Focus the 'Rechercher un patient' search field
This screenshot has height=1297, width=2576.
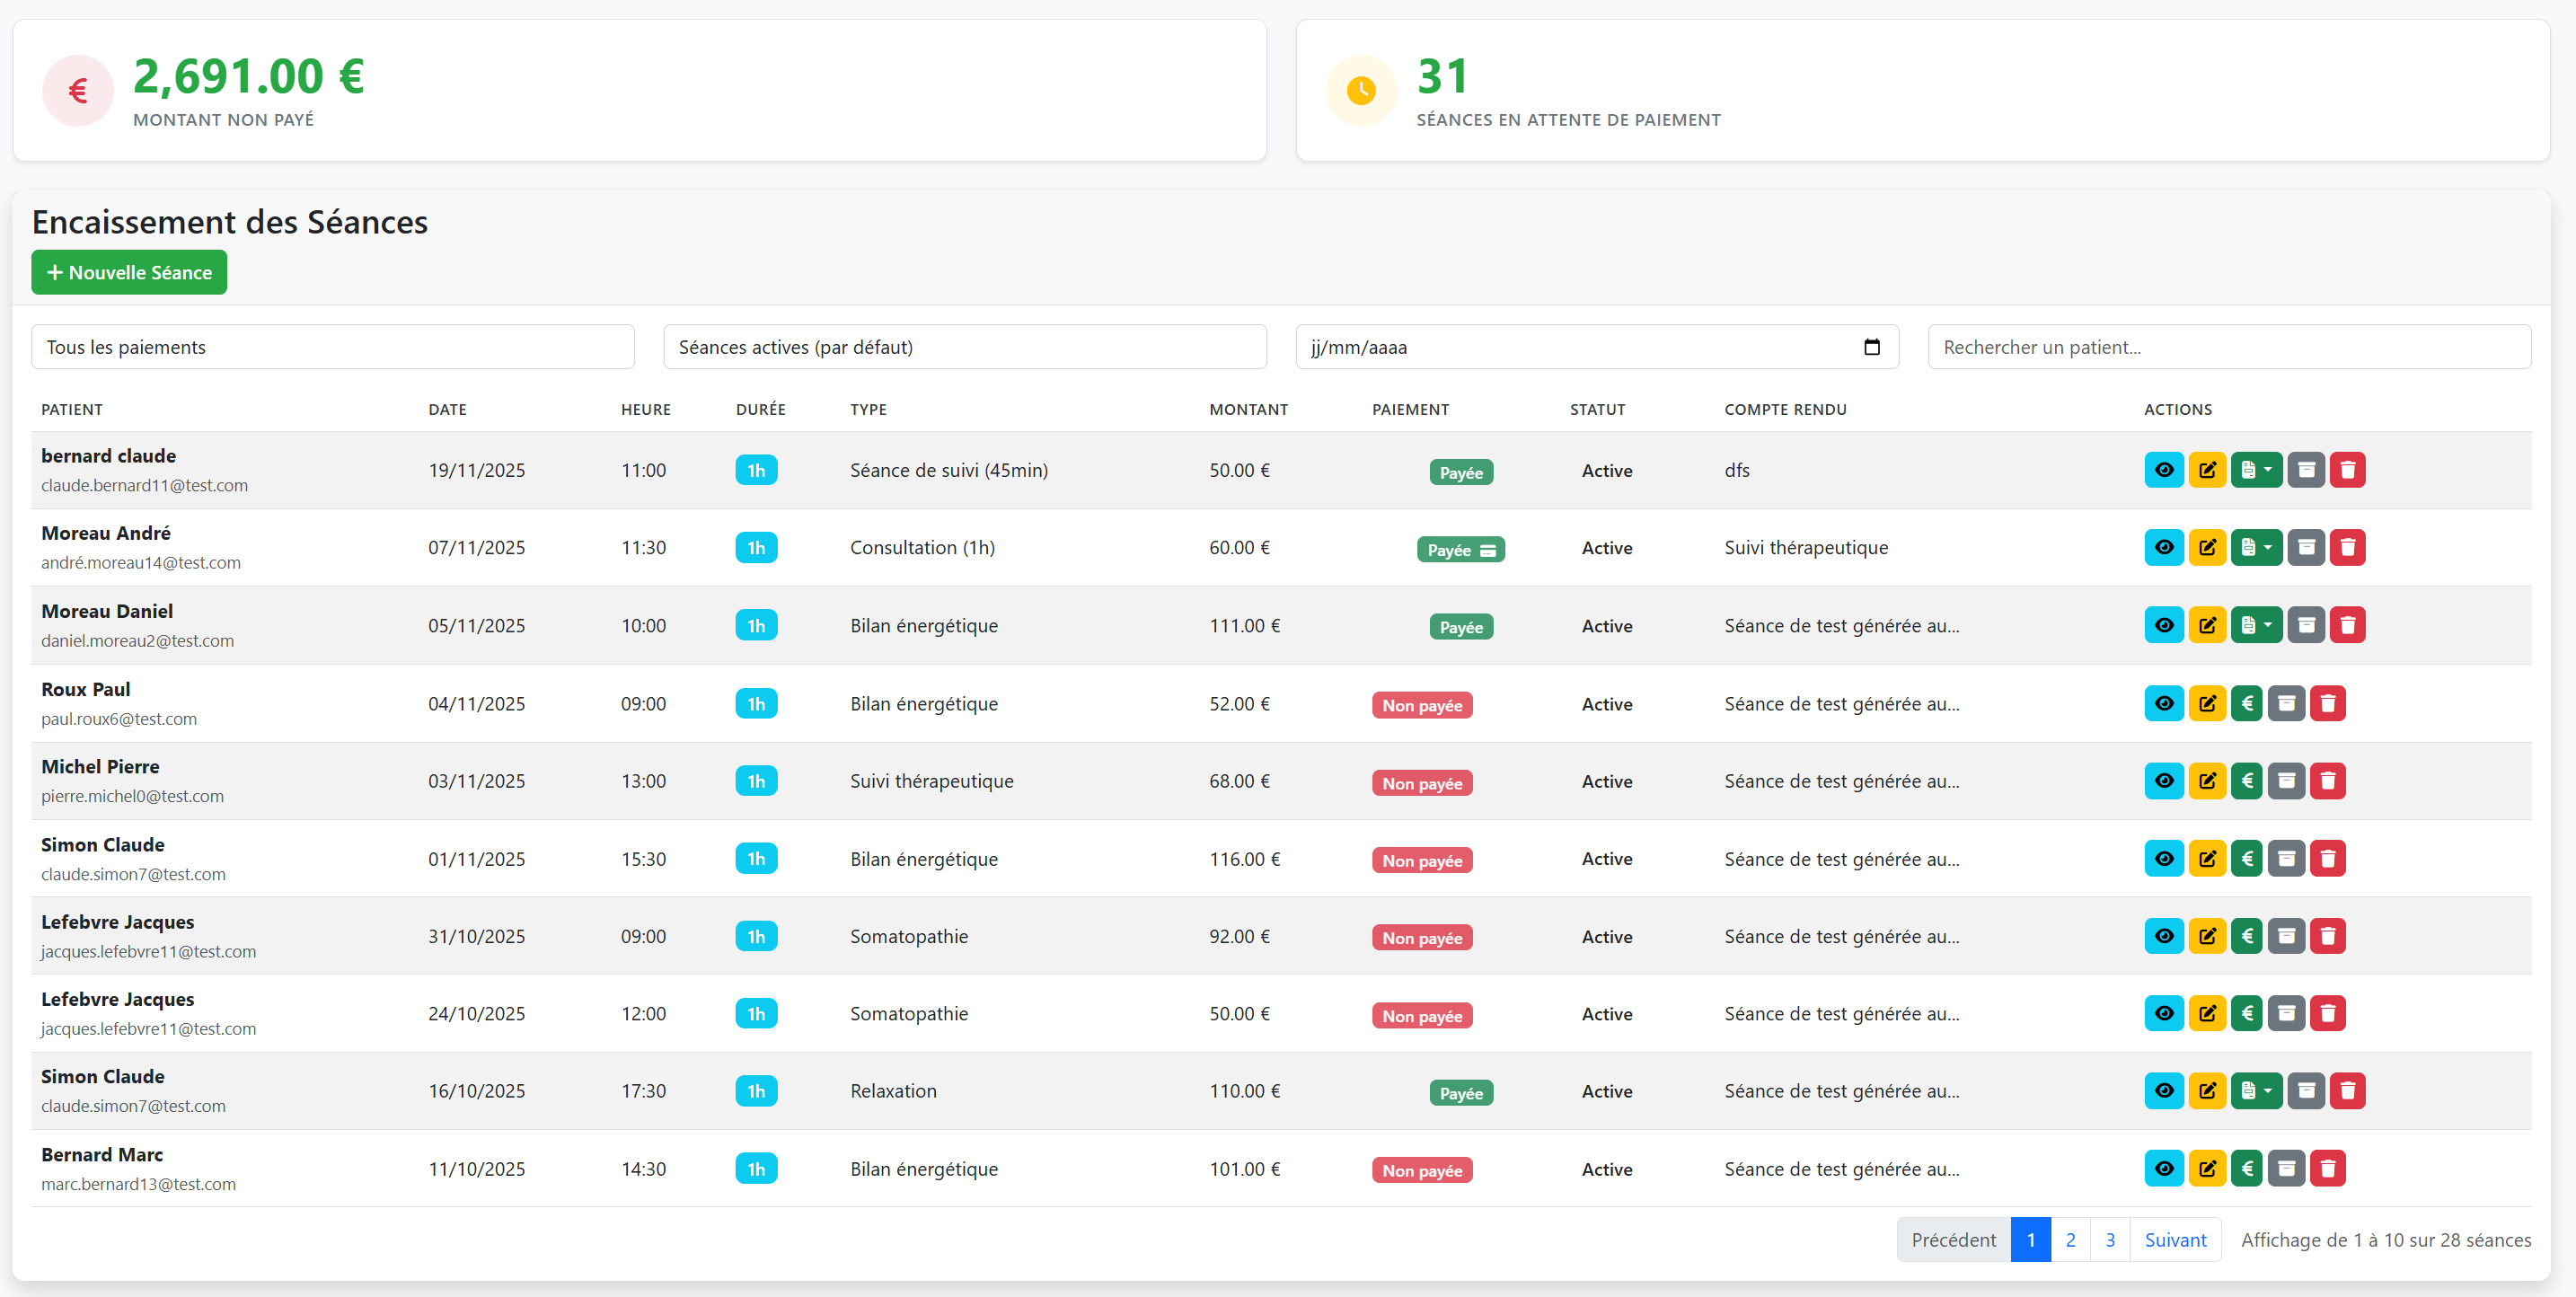click(2228, 347)
